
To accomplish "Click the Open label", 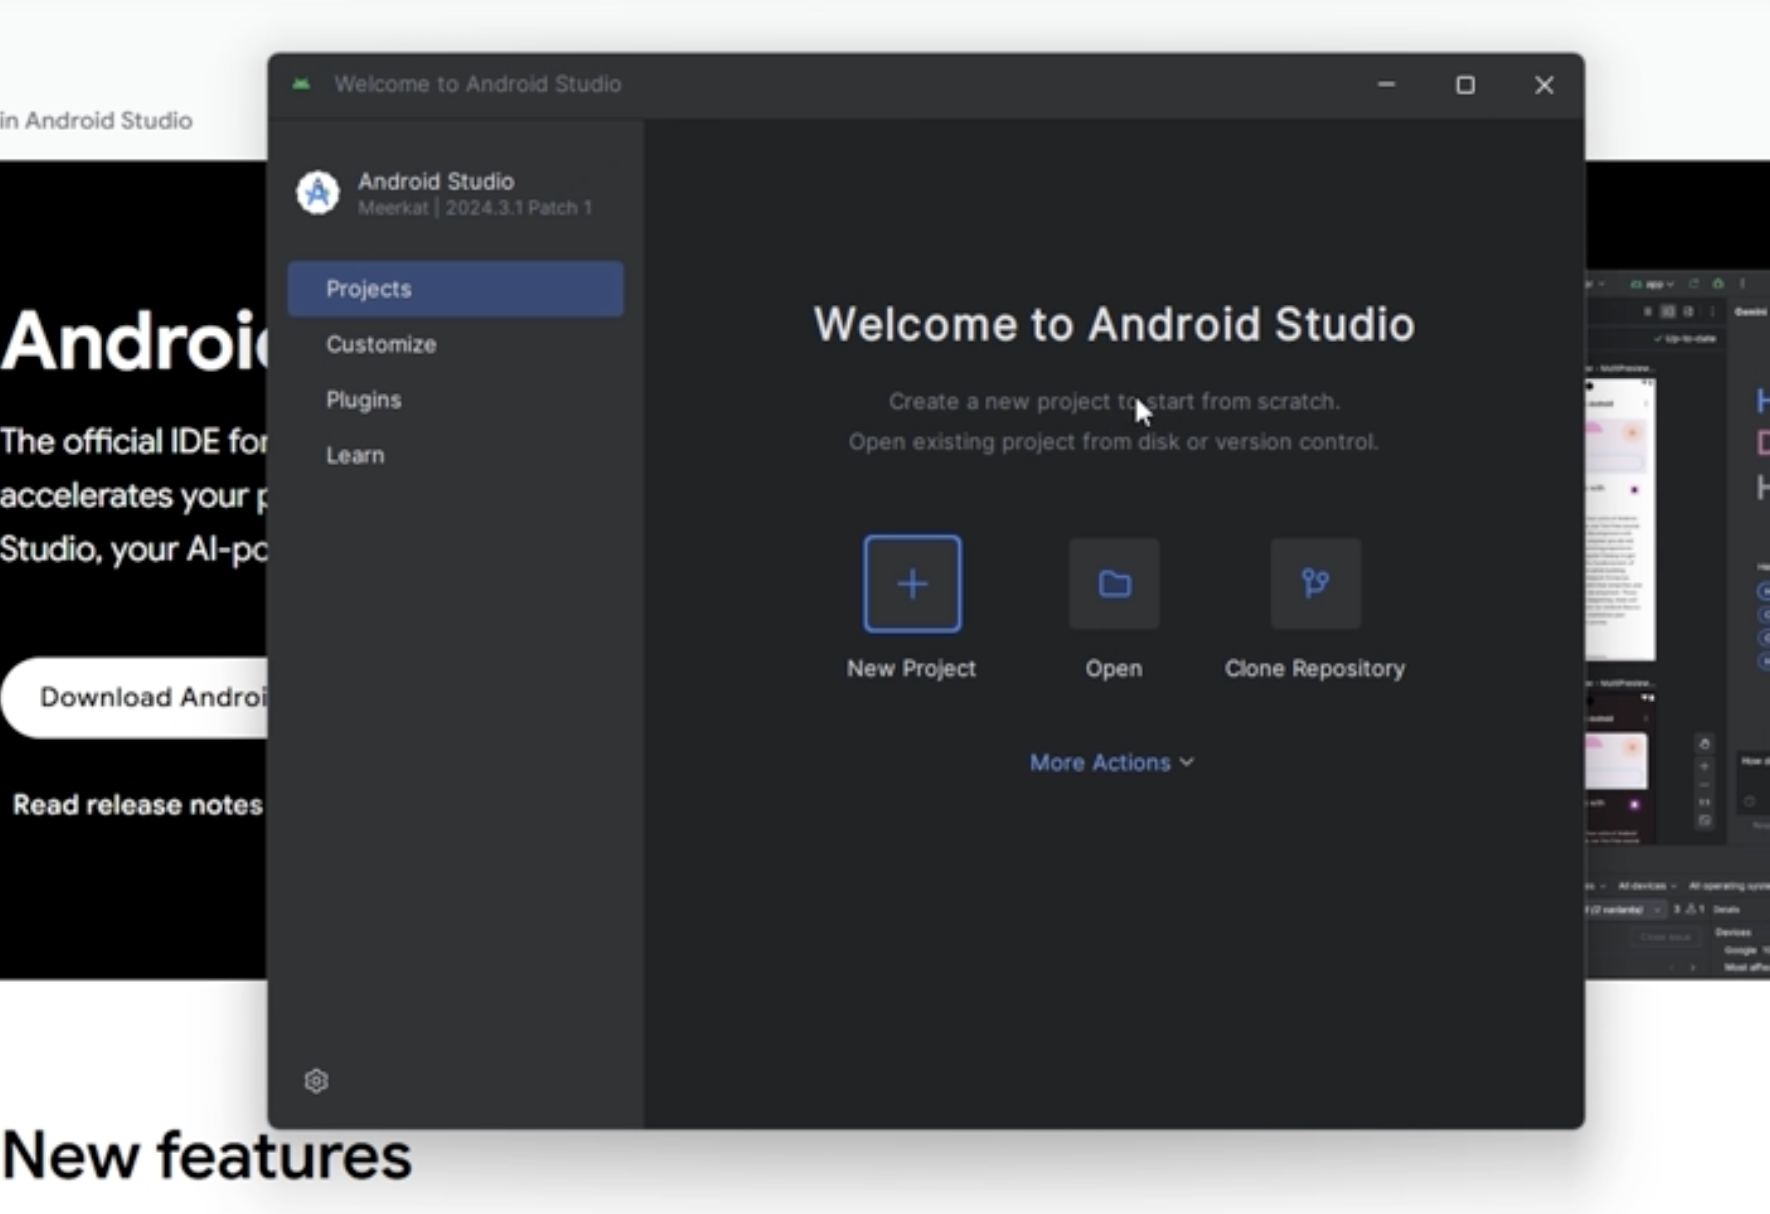I will [x=1114, y=668].
